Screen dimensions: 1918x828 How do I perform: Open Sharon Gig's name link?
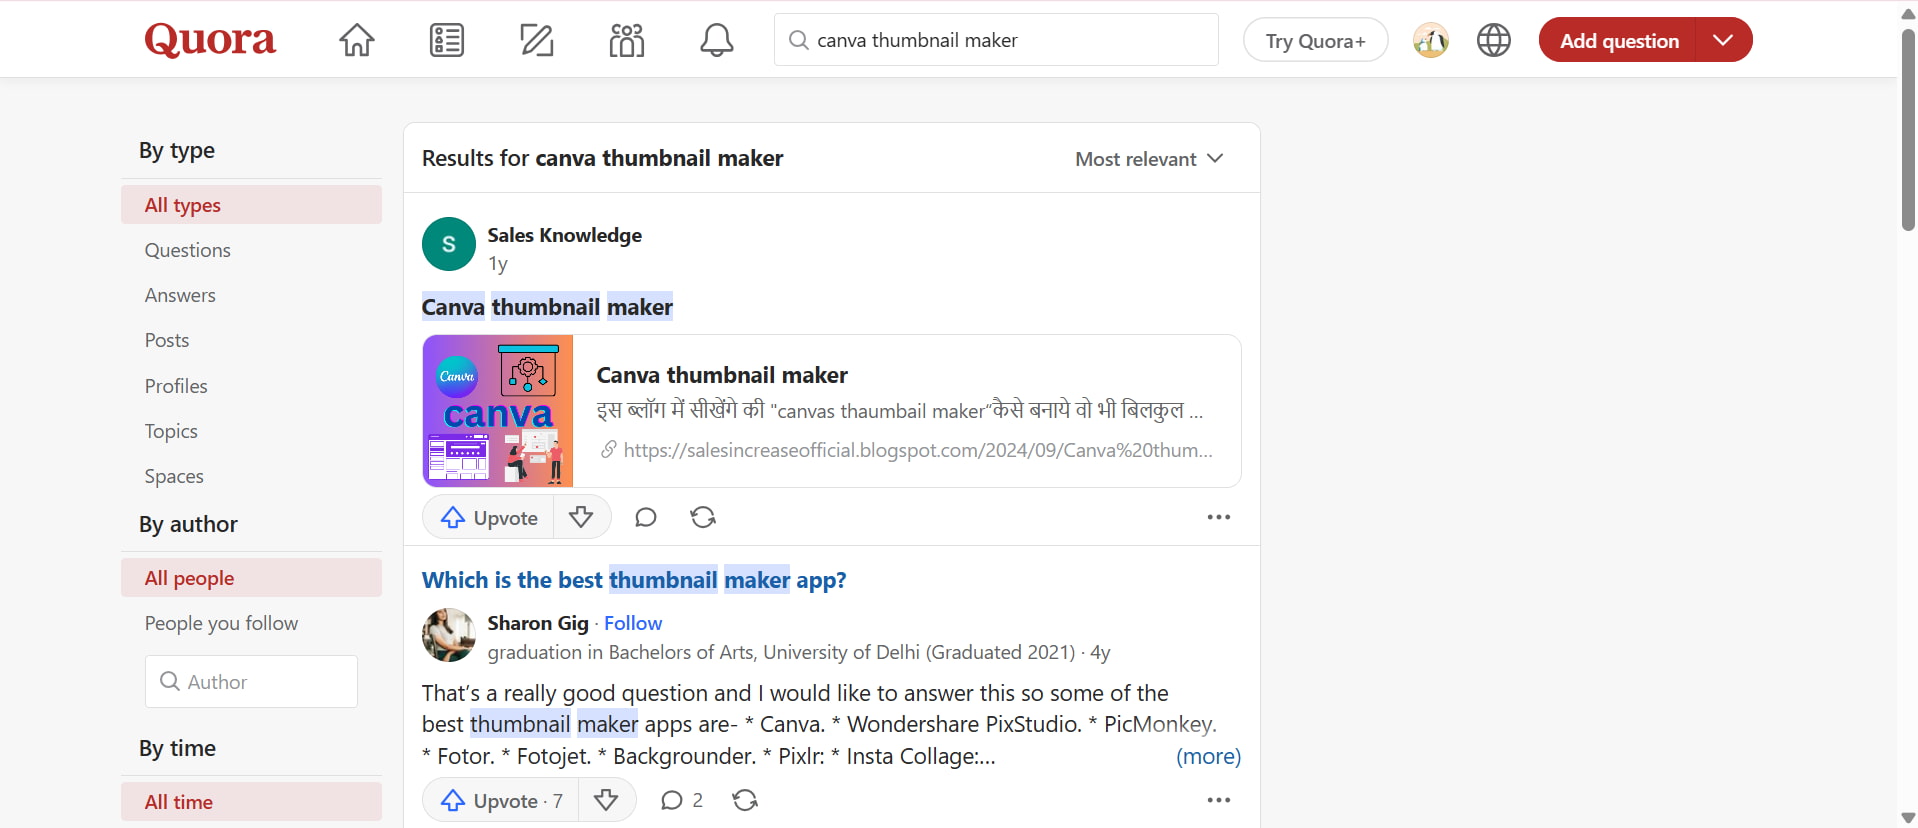pyautogui.click(x=538, y=623)
